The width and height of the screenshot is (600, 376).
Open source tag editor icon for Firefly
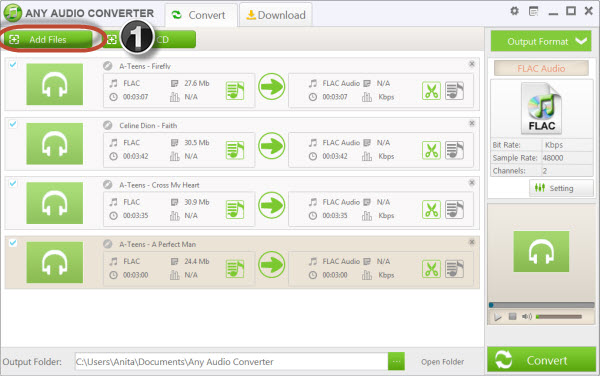pyautogui.click(x=235, y=91)
